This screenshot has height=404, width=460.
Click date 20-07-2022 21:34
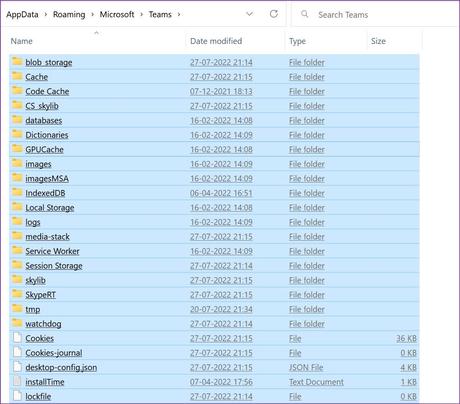(x=221, y=309)
